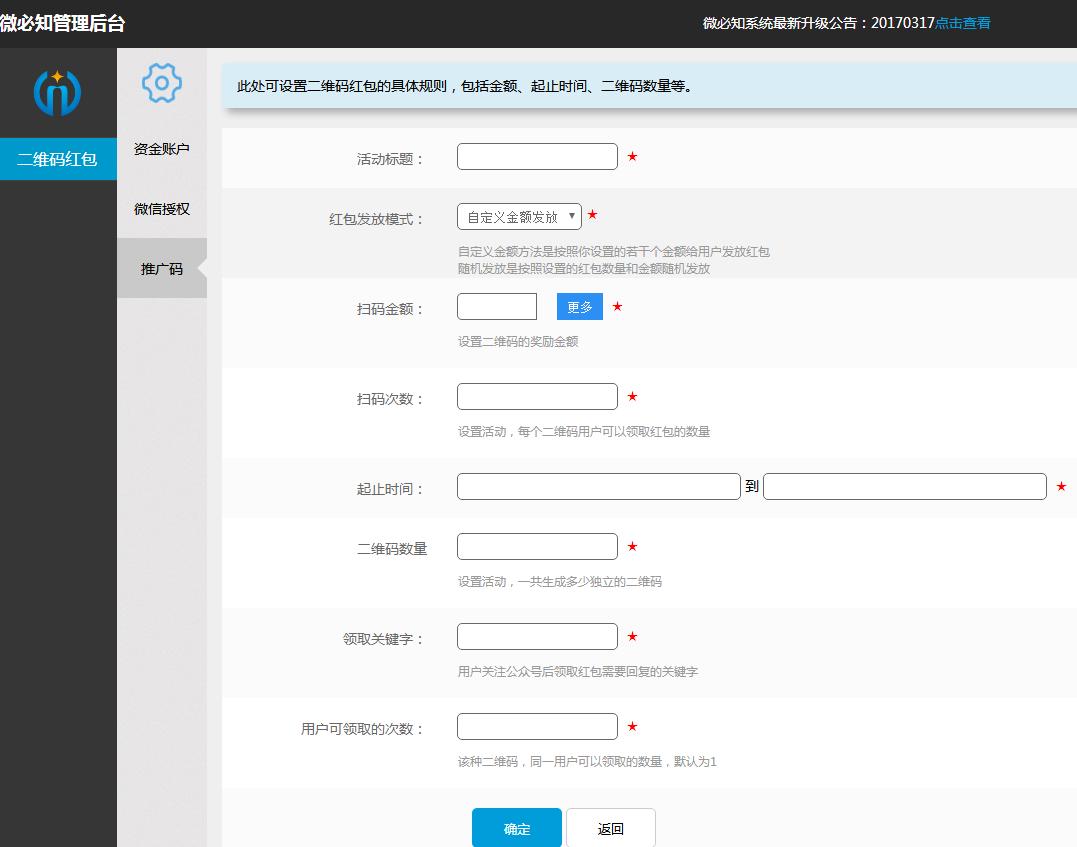
Task: Click the start time field under 起止时间
Action: (x=597, y=486)
